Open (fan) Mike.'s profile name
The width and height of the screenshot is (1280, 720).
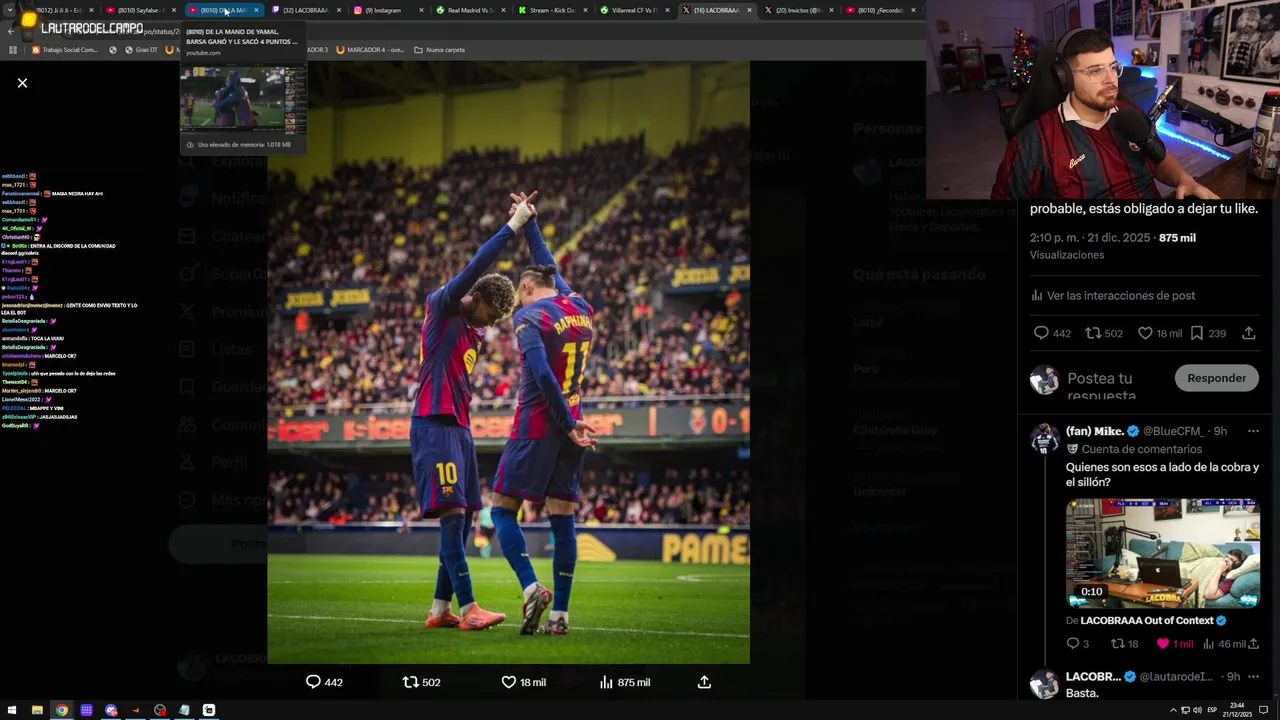pos(1095,431)
